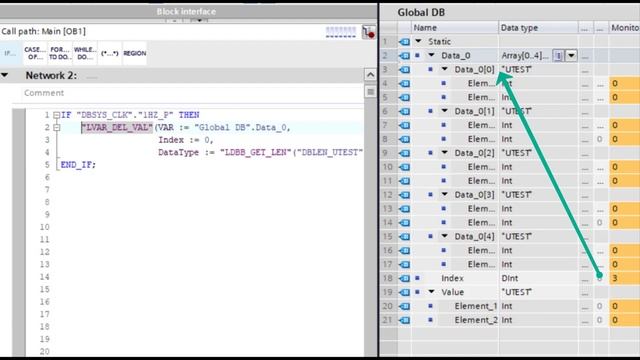Collapse the Value struct node

click(x=431, y=292)
